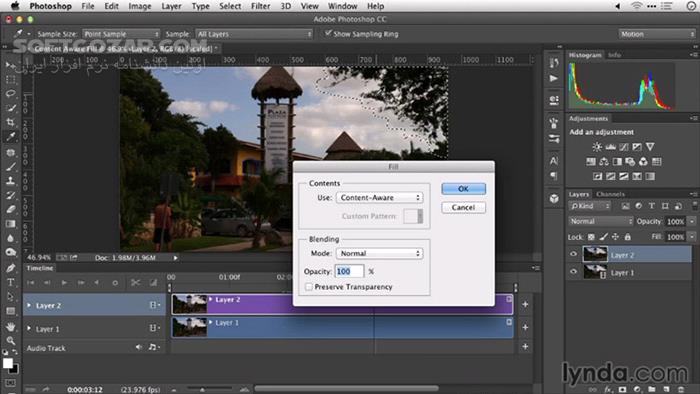Add media to Layer 1 track

click(525, 327)
